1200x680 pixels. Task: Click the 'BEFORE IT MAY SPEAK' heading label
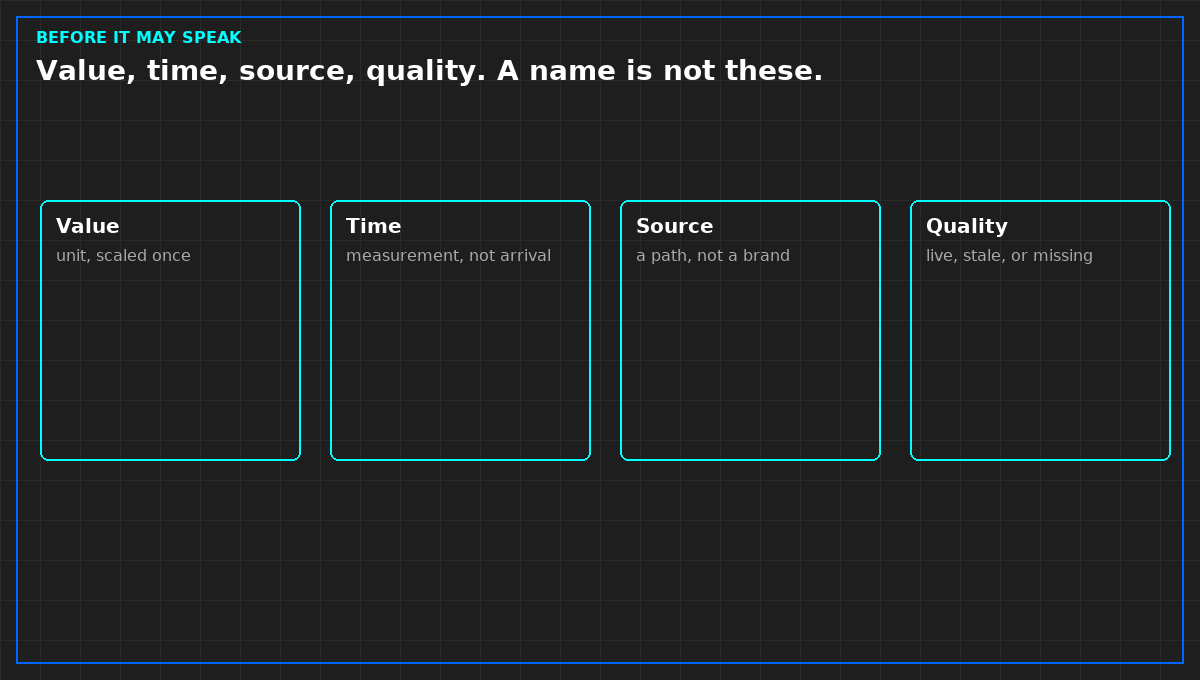coord(139,38)
